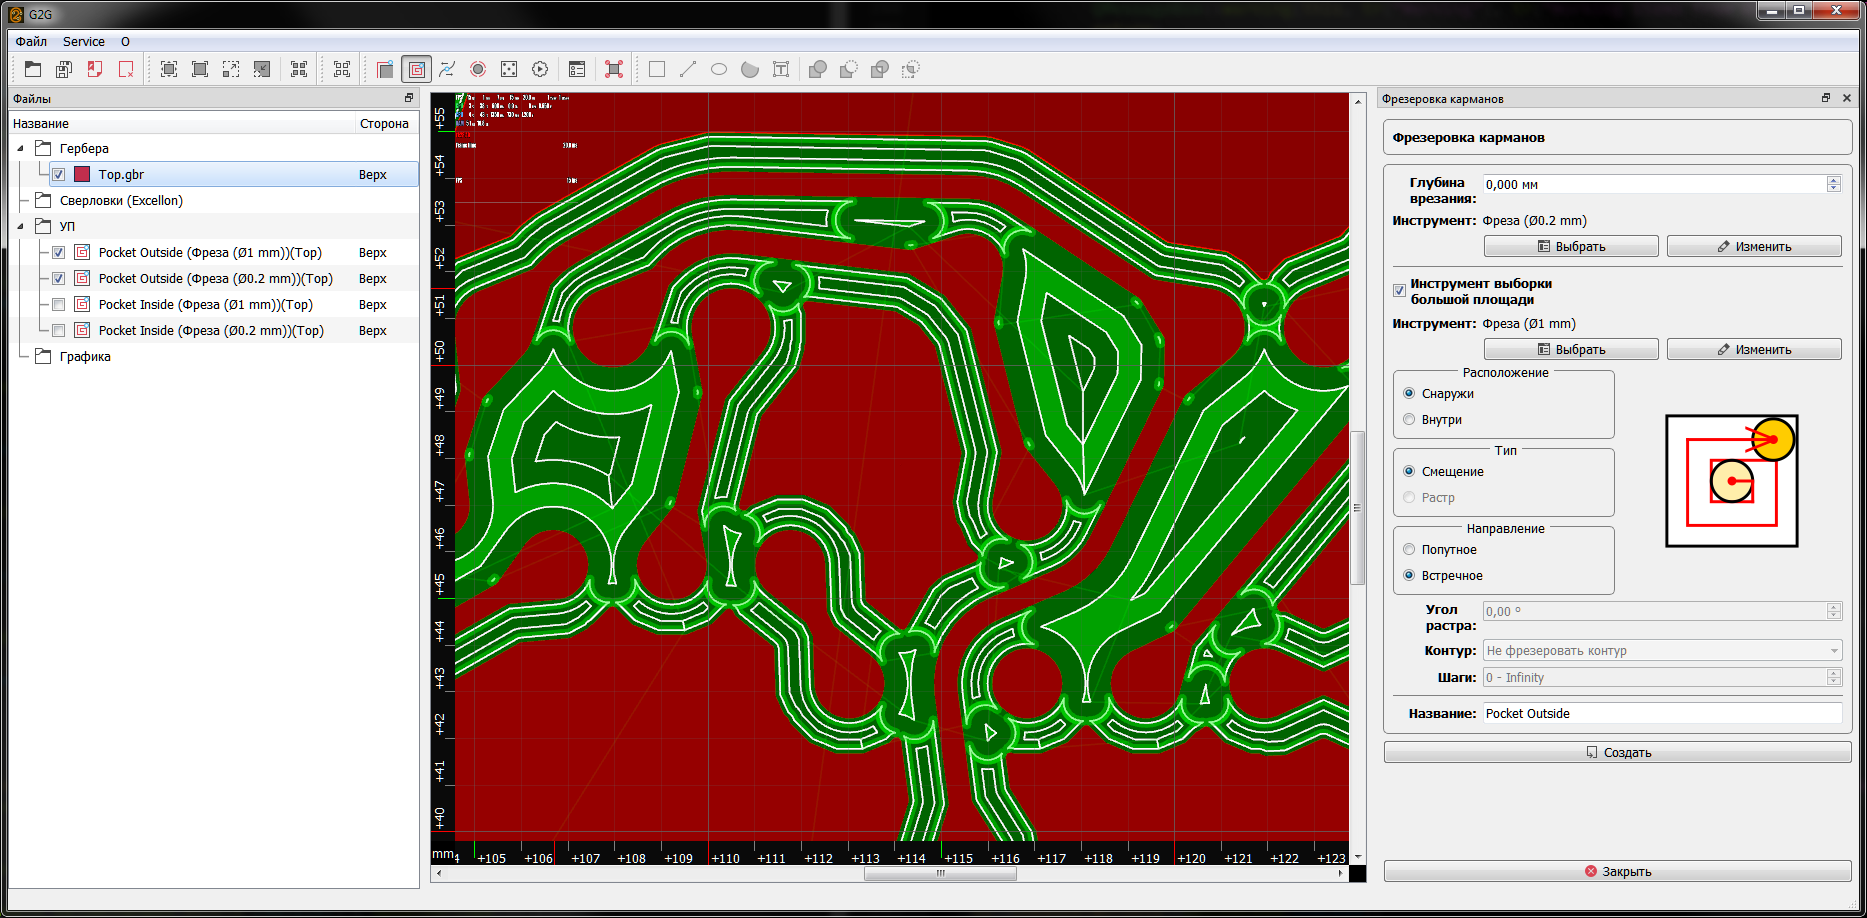1867x918 pixels.
Task: Click the zoom to fit icon
Action: coord(200,69)
